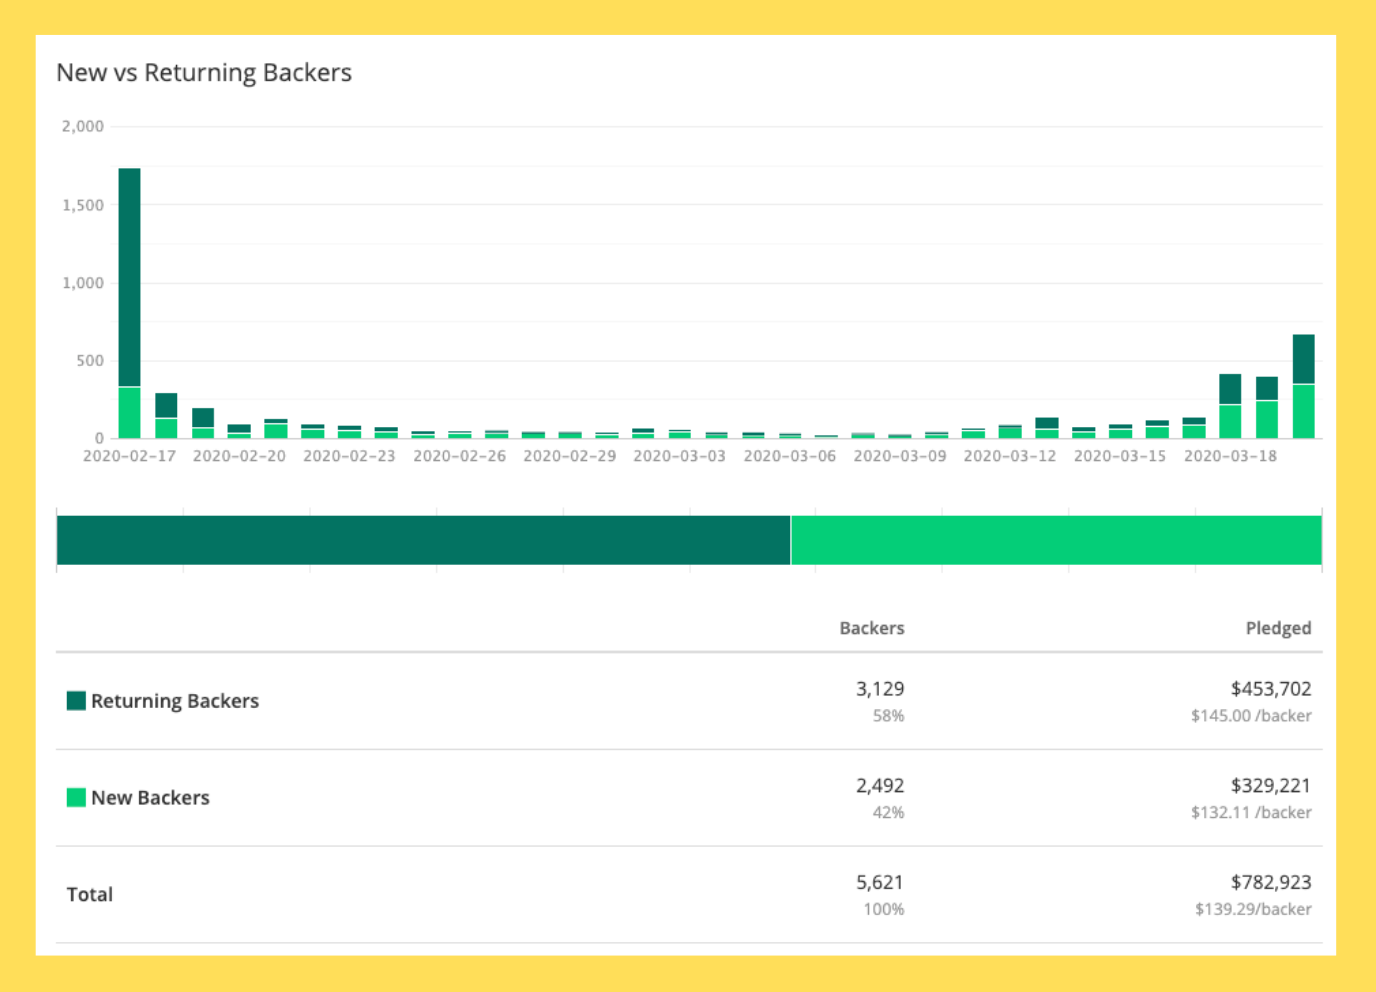Click the 2020-03-18 x-axis date label

pos(1230,456)
